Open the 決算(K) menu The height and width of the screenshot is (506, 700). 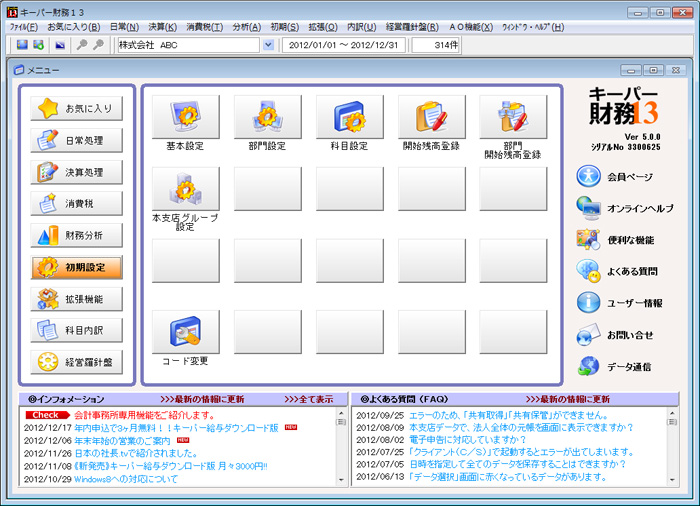162,27
